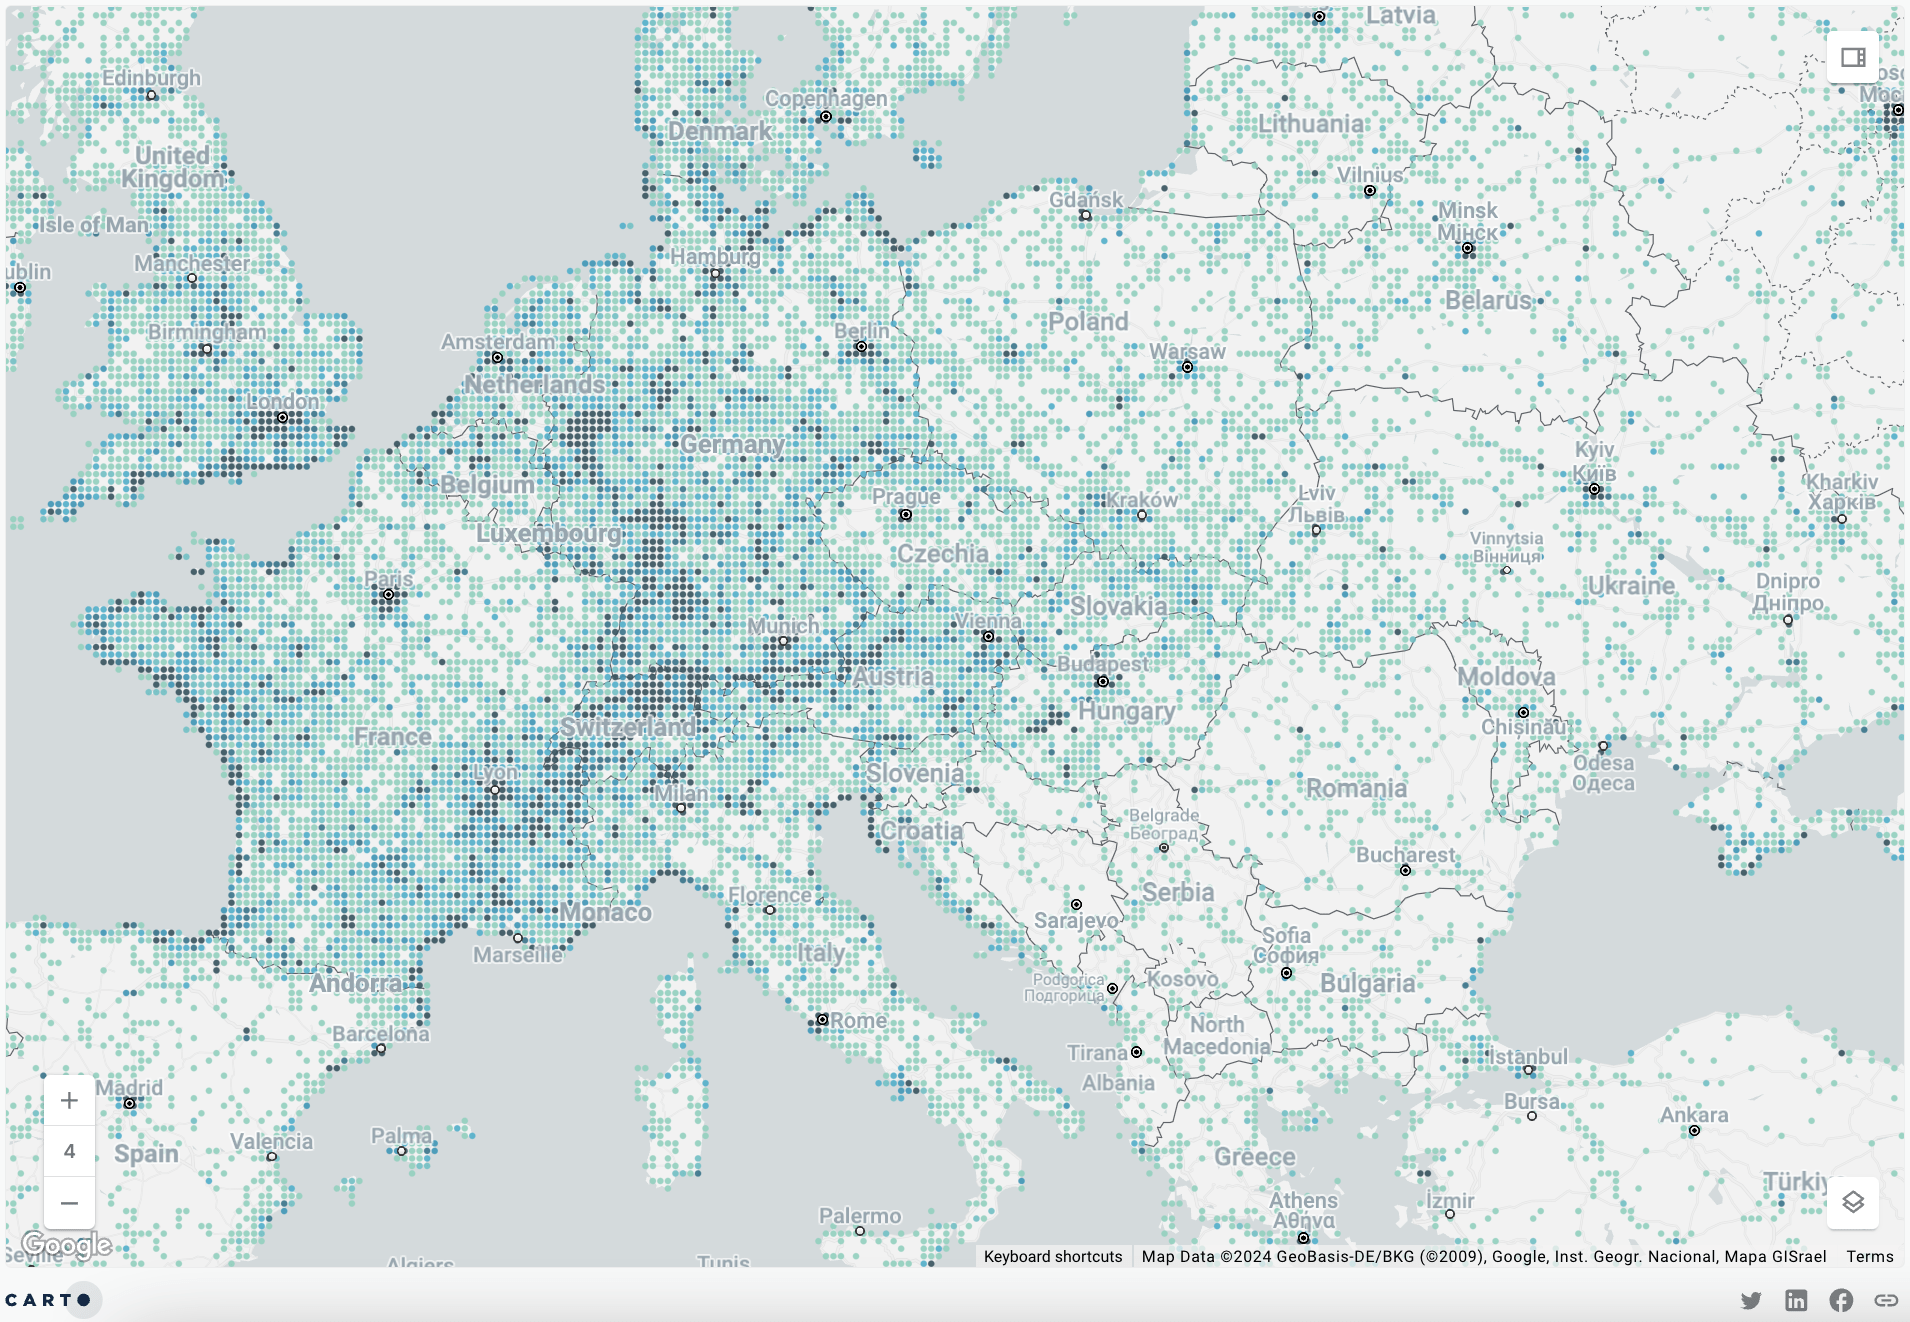Select the London city marker

click(284, 417)
